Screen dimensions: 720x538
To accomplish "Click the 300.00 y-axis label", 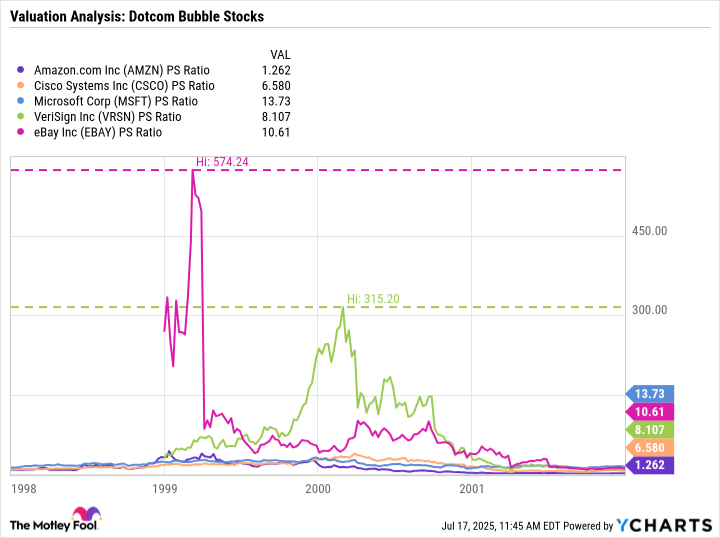I will click(649, 310).
